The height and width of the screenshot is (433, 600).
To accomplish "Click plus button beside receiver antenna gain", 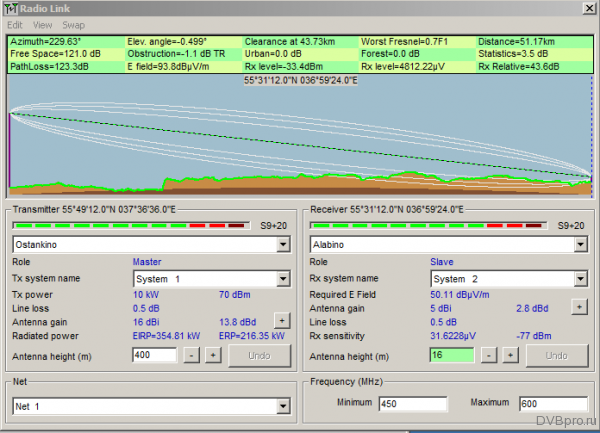I will coord(579,307).
